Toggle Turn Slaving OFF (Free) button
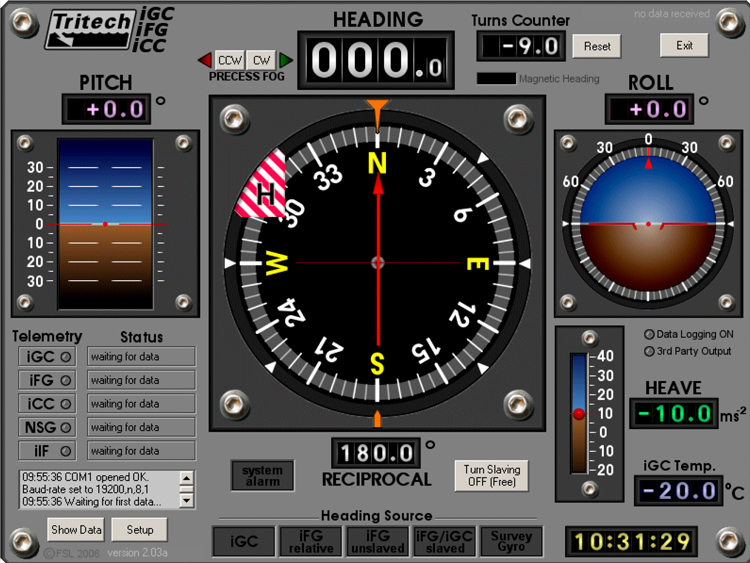The height and width of the screenshot is (563, 750). 490,476
